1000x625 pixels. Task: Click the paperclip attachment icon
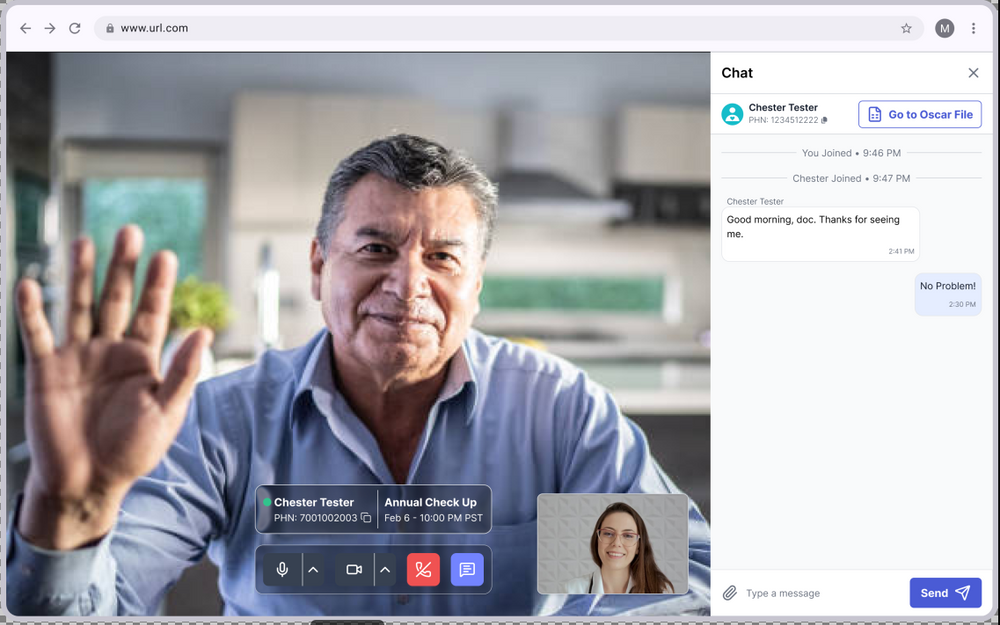tap(731, 592)
